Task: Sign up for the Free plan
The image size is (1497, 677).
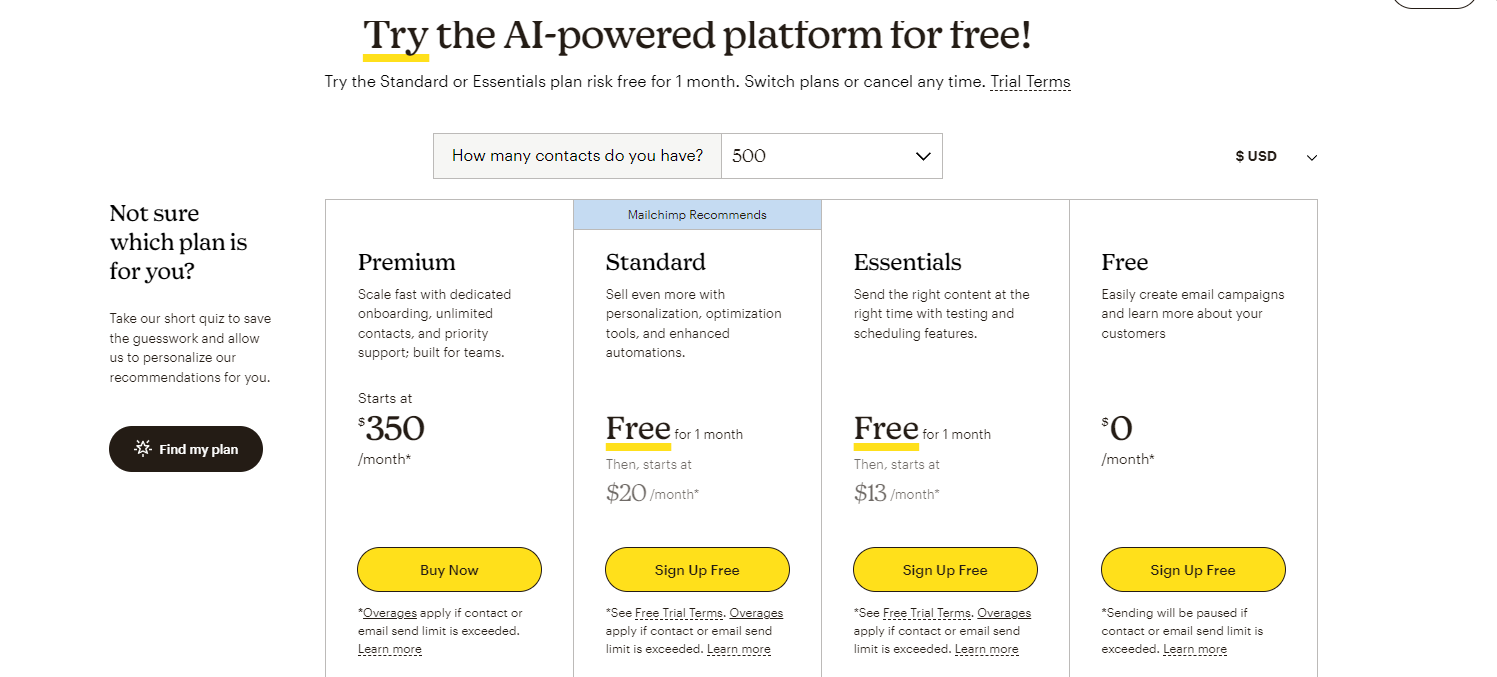Action: [x=1193, y=570]
